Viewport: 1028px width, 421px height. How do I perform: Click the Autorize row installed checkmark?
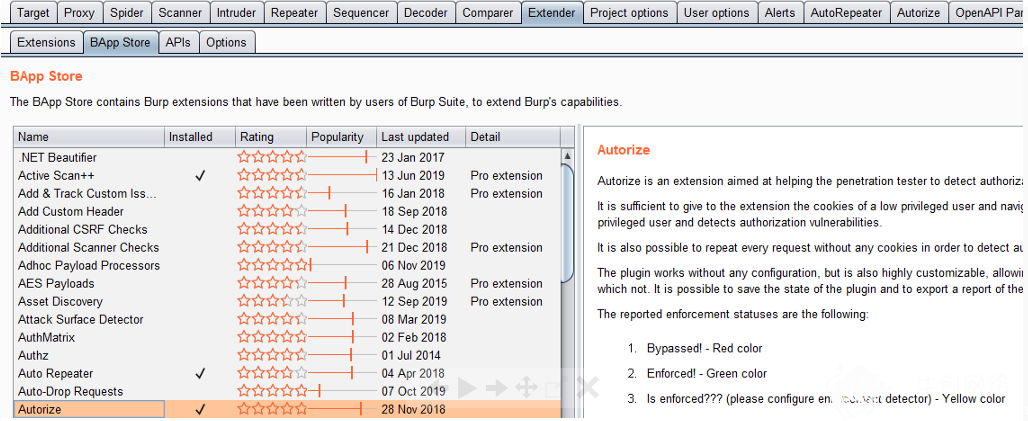coord(201,410)
